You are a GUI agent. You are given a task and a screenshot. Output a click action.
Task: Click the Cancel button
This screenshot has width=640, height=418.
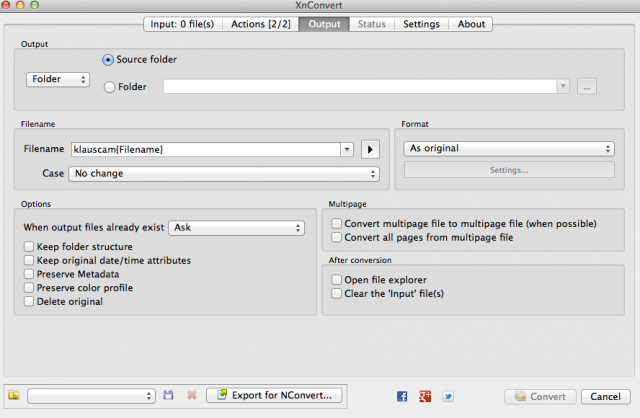click(x=605, y=397)
